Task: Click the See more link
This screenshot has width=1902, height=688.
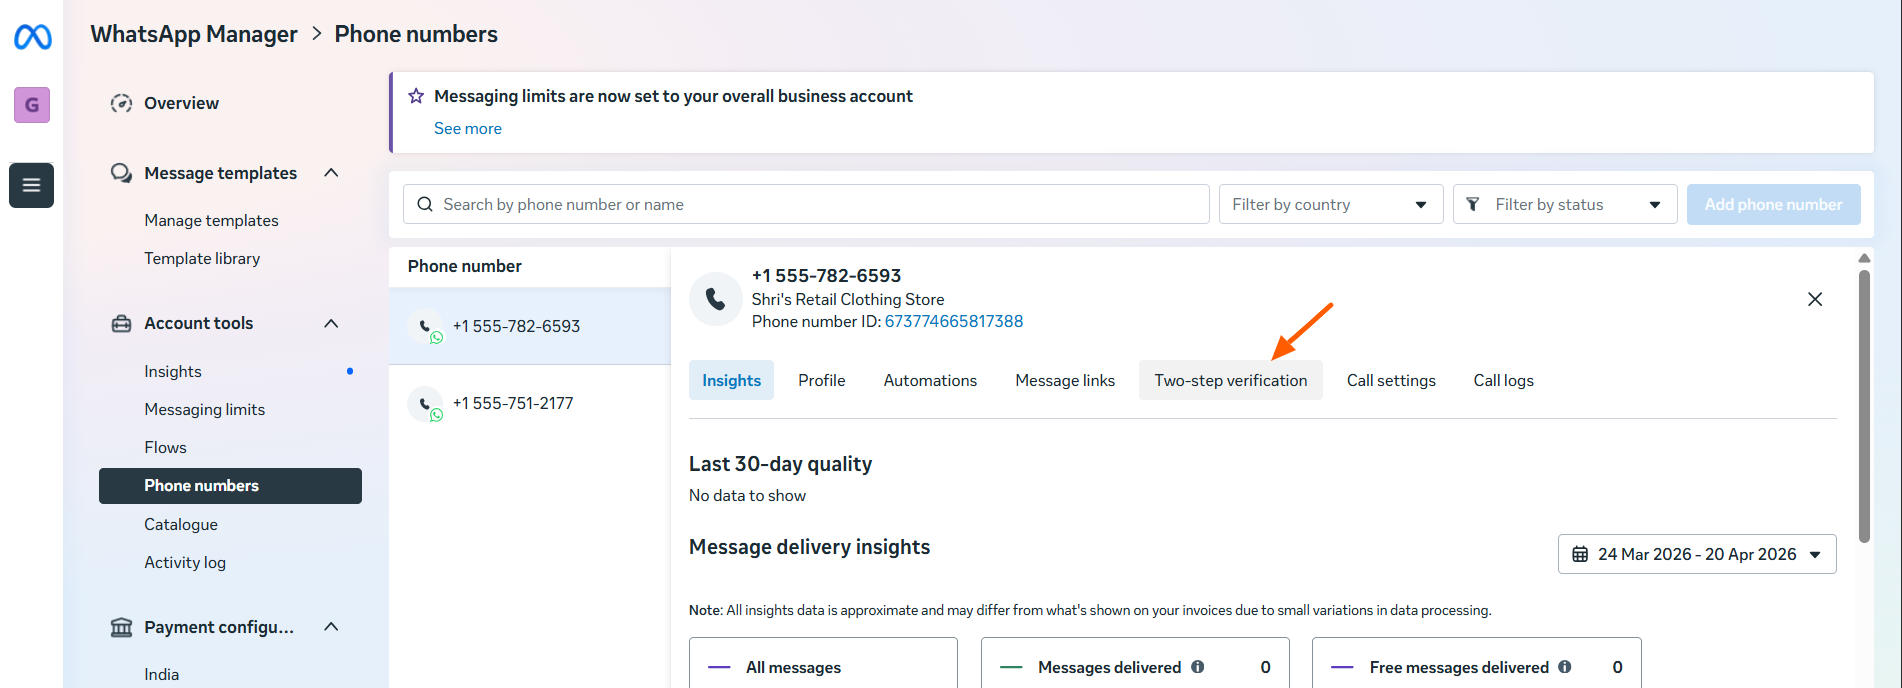Action: [468, 128]
